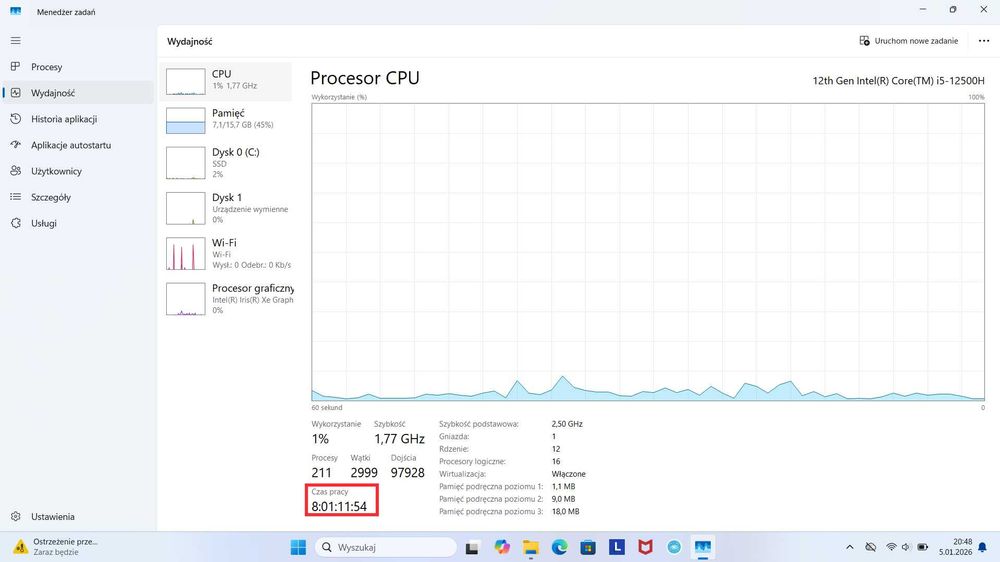Select the Dysk 1 removable device entry
Screen dimensions: 1000x562
[226, 208]
